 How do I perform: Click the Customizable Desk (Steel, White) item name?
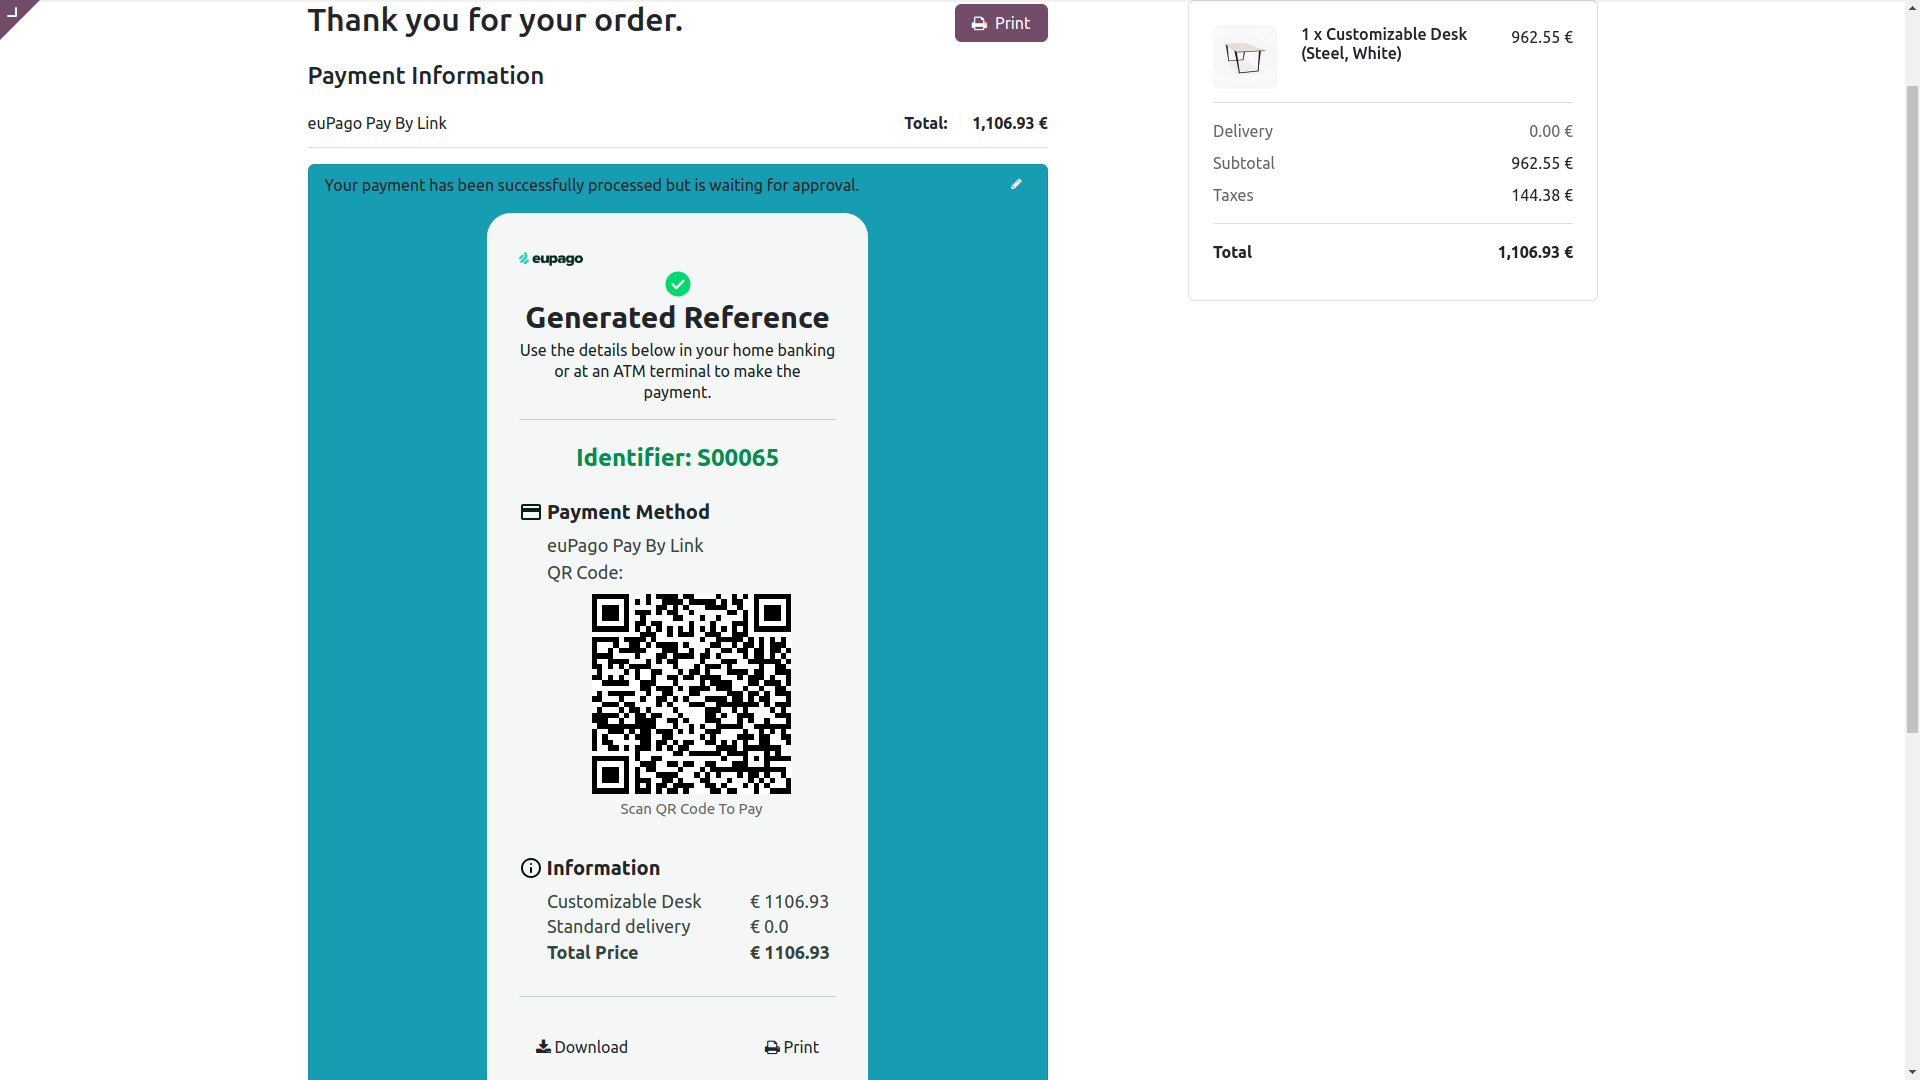click(1384, 44)
